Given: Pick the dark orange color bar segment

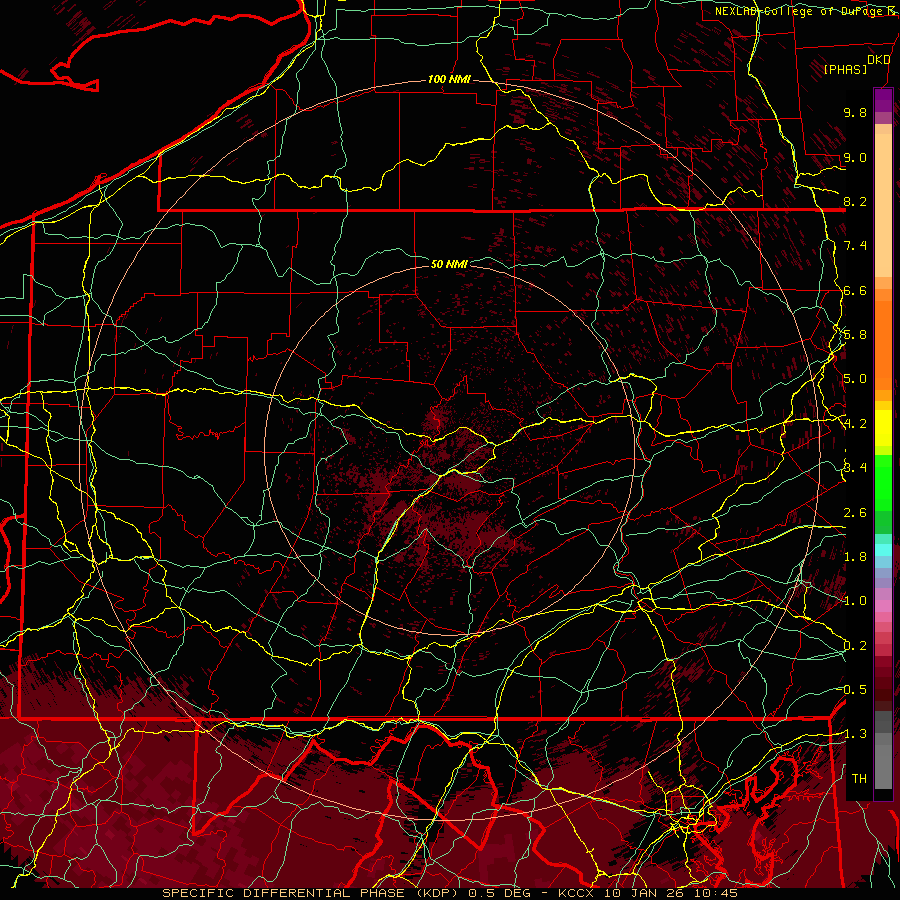Looking at the screenshot, I should tap(883, 344).
